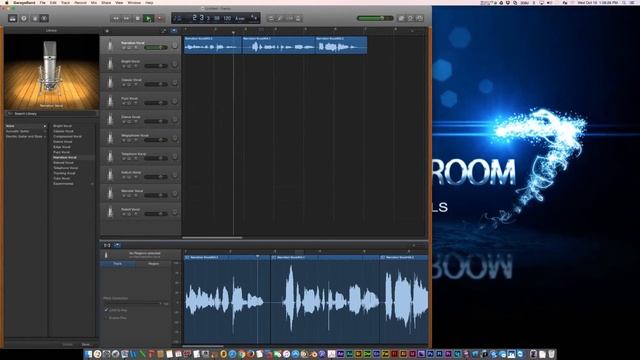
Task: Switch to the Track tab in editor
Action: pos(118,264)
